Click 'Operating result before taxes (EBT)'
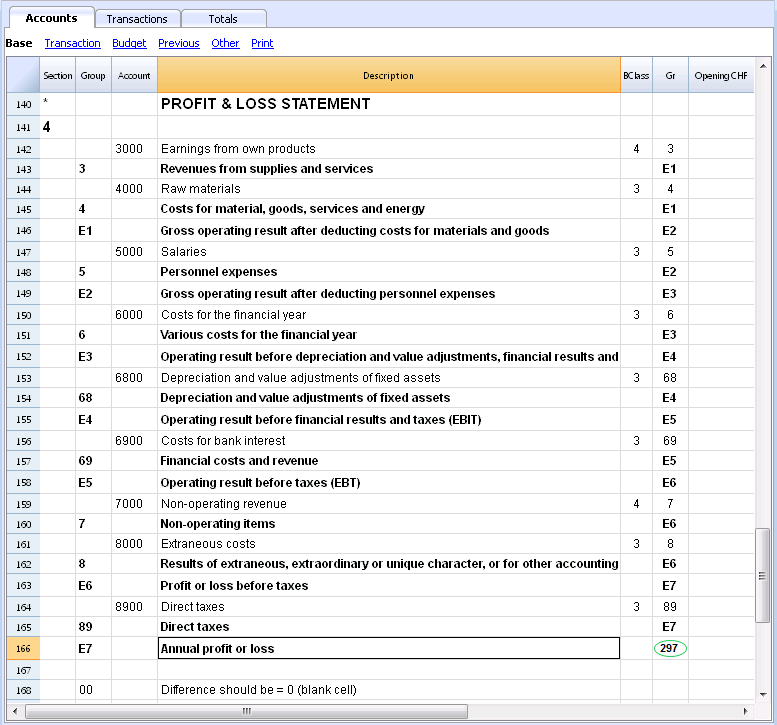 pos(389,483)
